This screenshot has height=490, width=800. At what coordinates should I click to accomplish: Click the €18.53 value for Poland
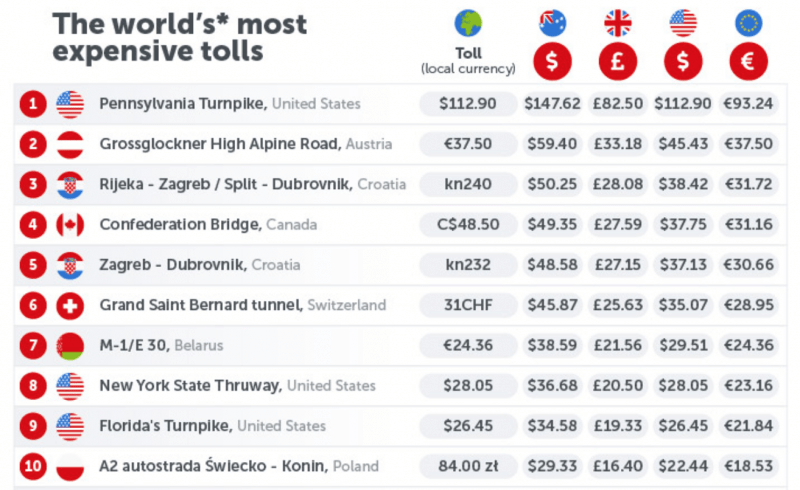tap(748, 466)
